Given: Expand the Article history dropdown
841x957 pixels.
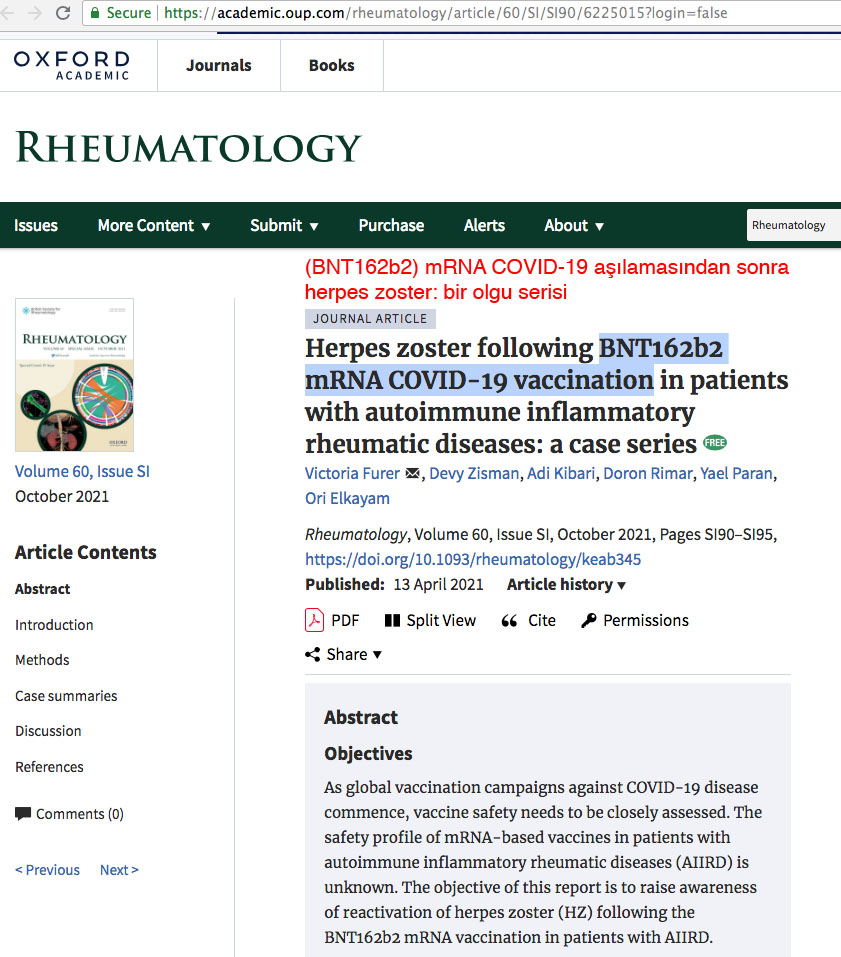Looking at the screenshot, I should coord(566,585).
